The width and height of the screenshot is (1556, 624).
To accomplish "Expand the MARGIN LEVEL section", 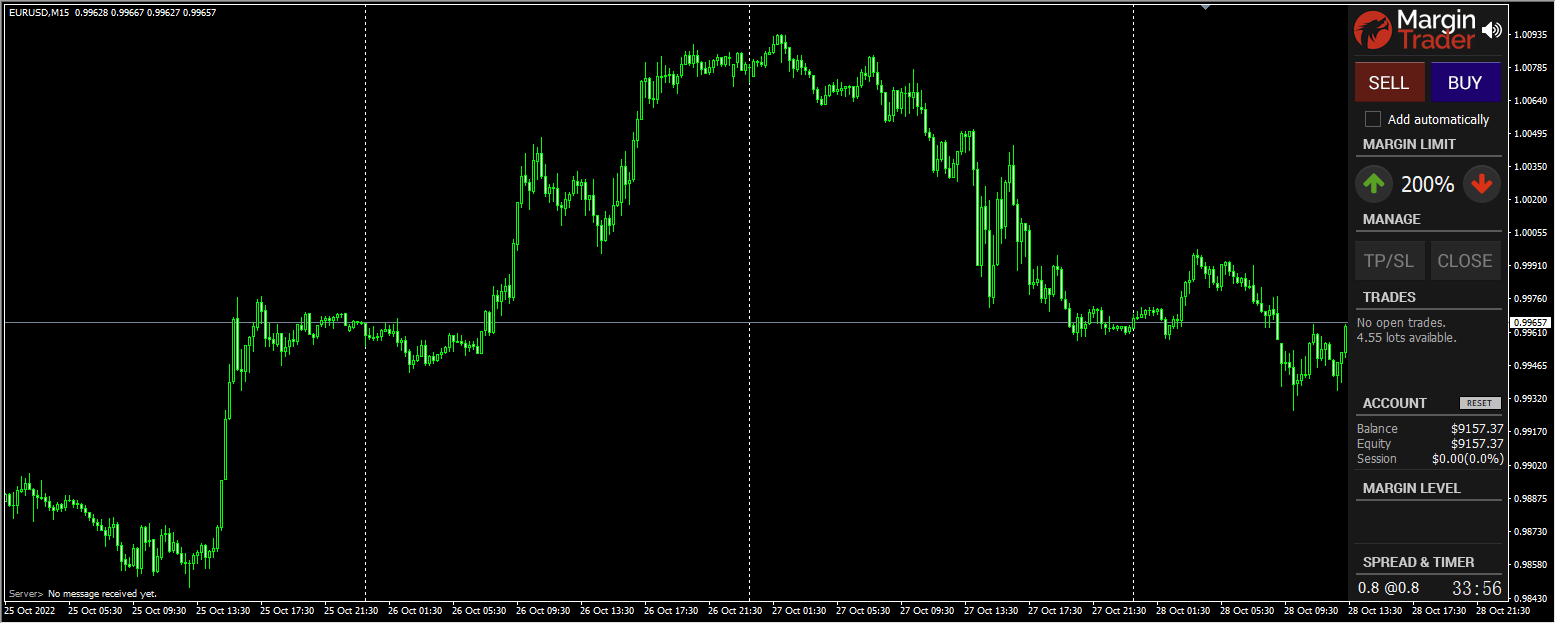I will tap(1412, 488).
